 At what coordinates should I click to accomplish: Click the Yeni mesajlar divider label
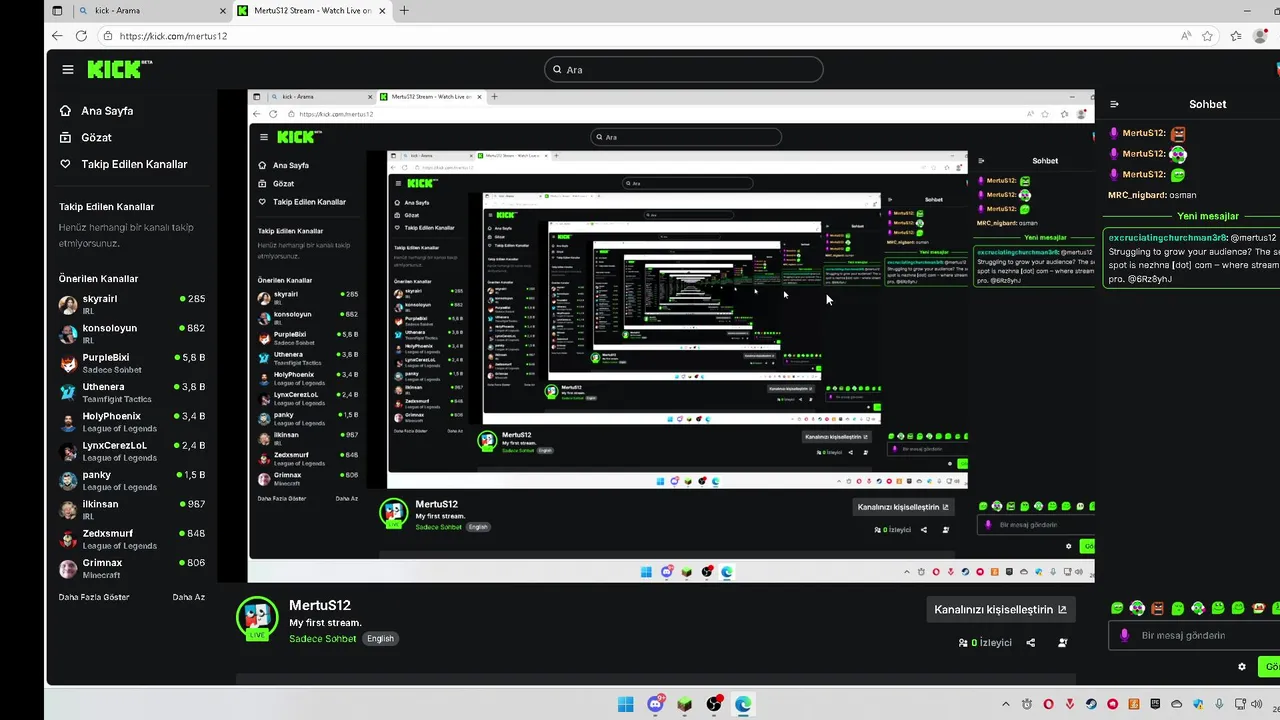click(x=1207, y=216)
